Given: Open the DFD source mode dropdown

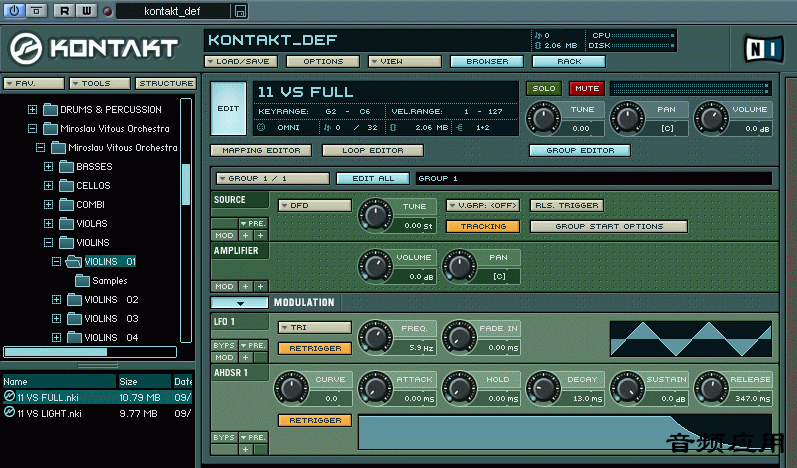Looking at the screenshot, I should (x=315, y=205).
